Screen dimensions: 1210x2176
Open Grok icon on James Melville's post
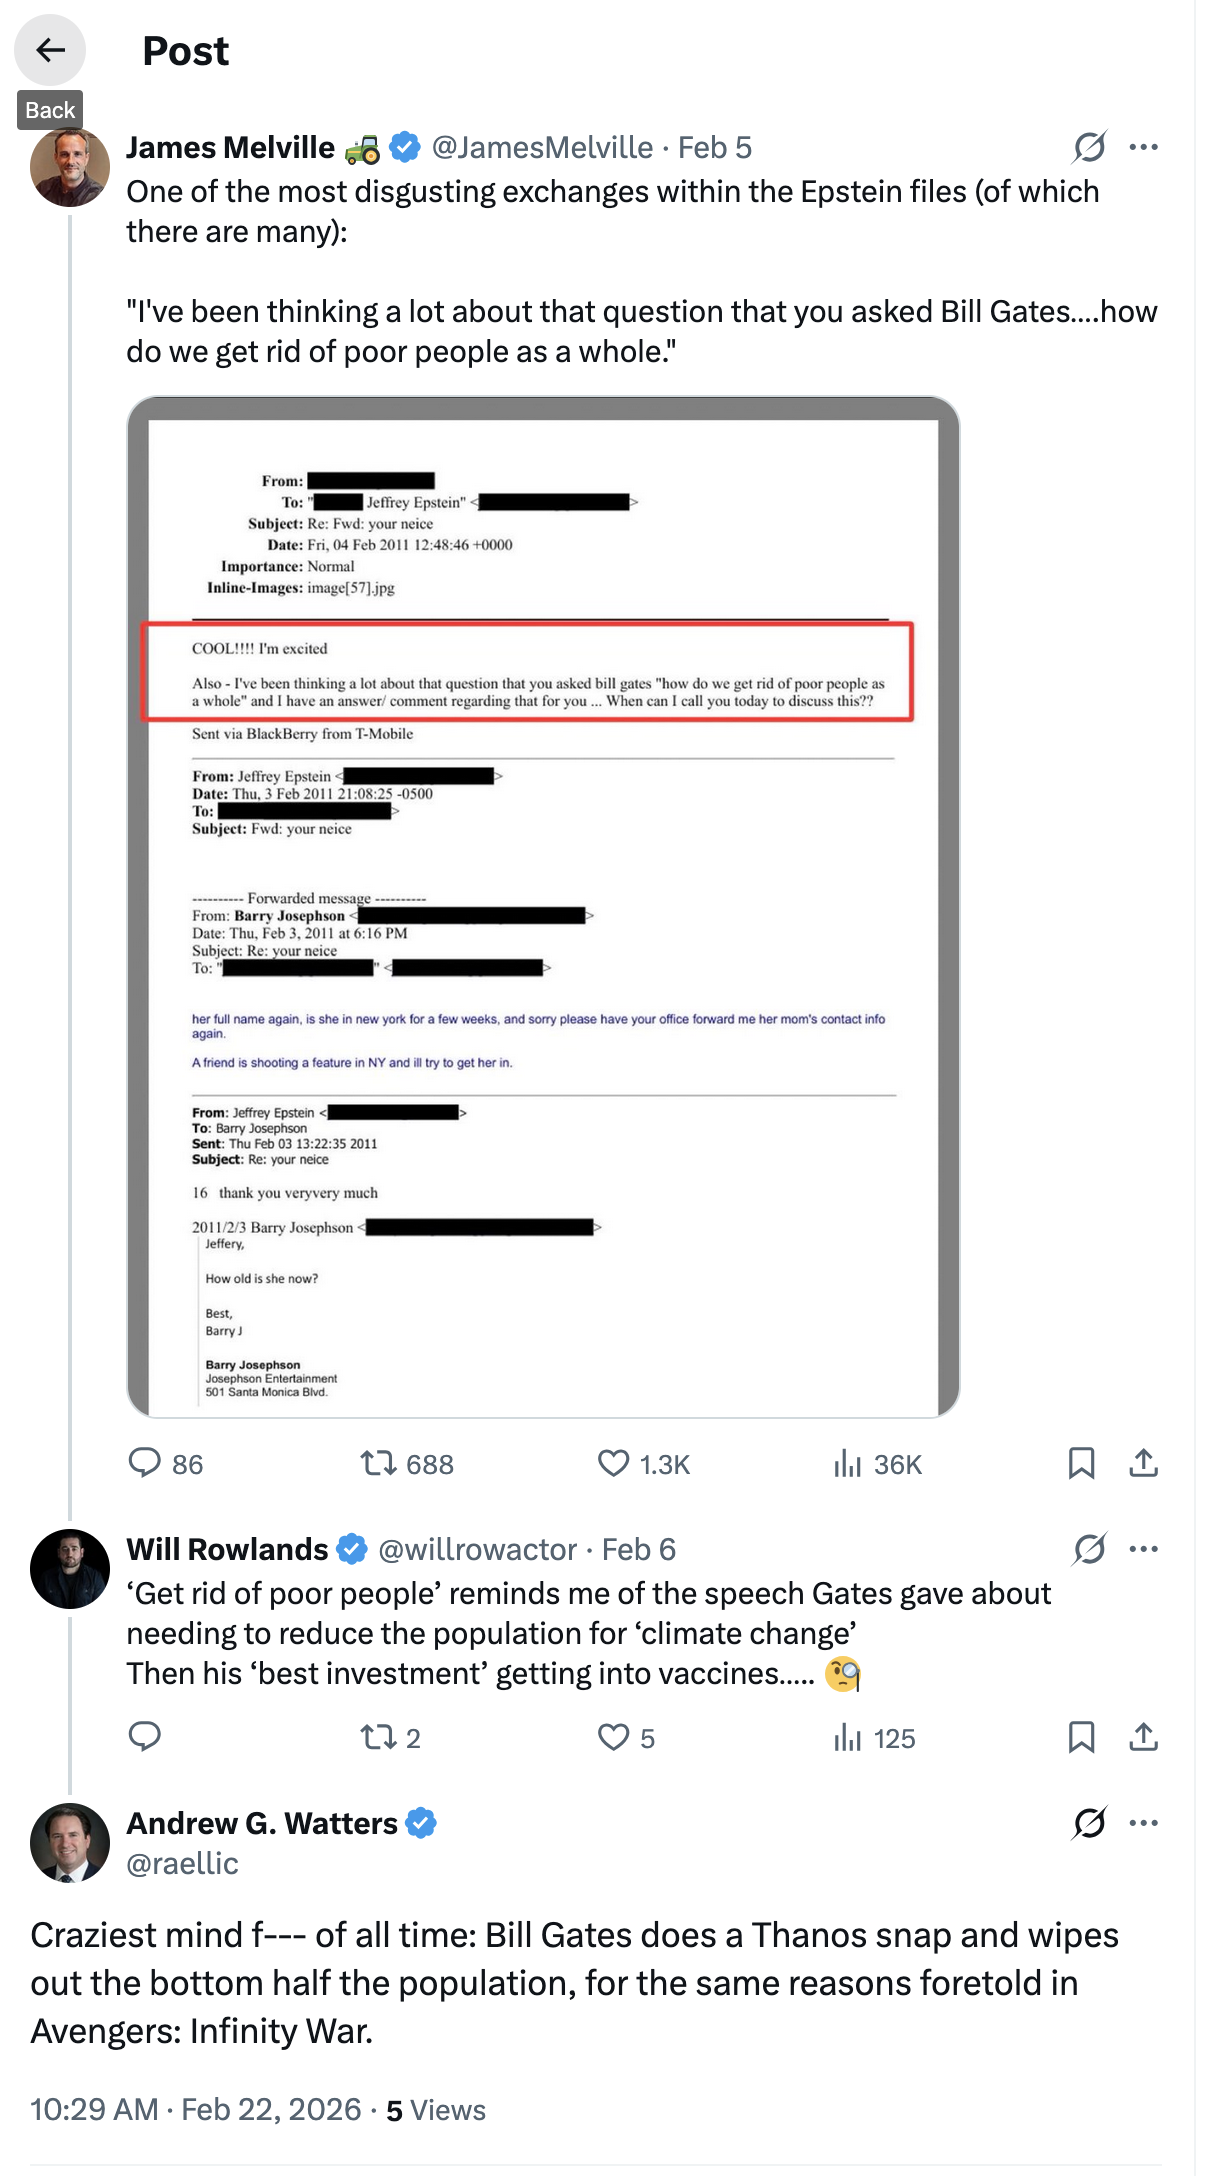click(x=1089, y=148)
